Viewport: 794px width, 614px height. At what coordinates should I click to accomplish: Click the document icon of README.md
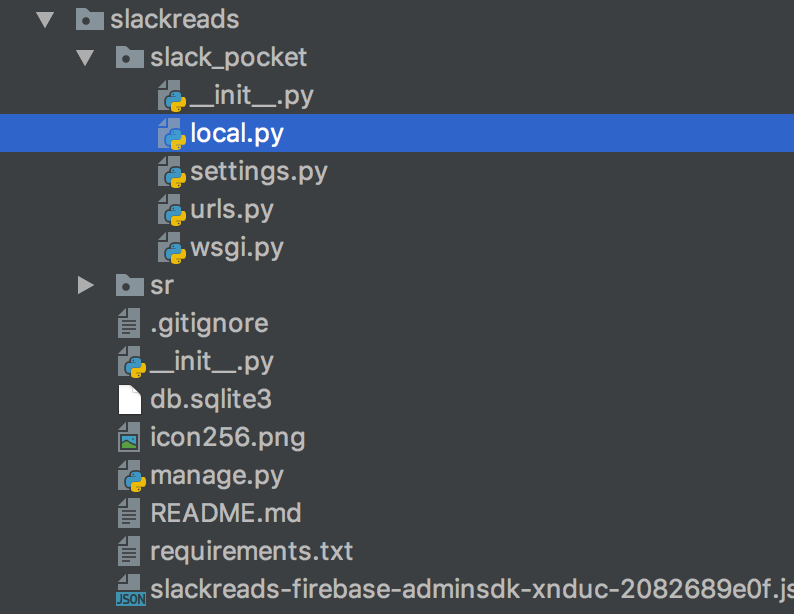[129, 513]
